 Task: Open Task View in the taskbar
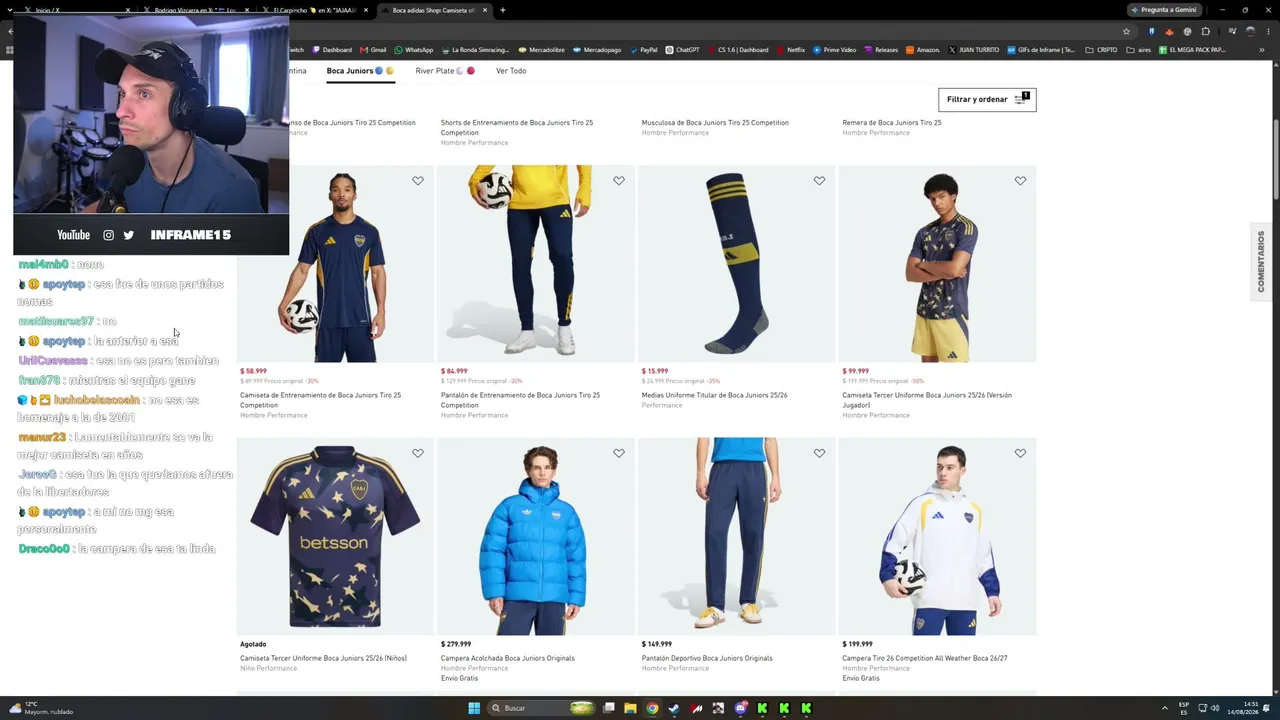(608, 708)
